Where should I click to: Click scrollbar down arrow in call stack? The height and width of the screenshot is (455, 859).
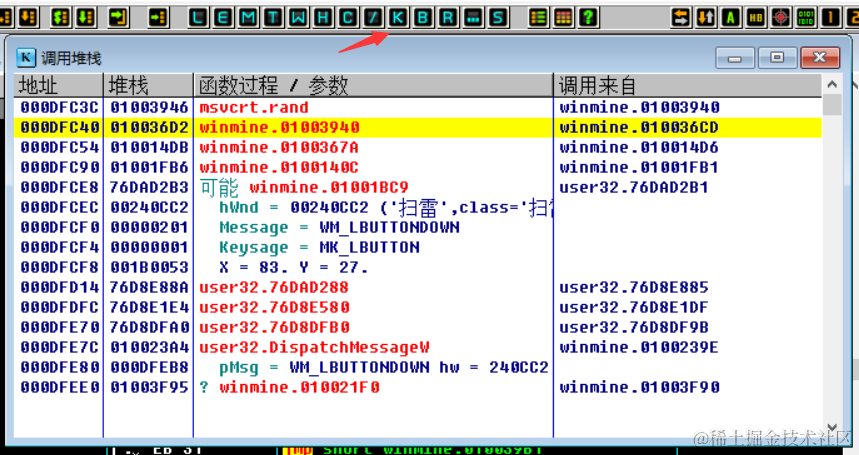(832, 427)
